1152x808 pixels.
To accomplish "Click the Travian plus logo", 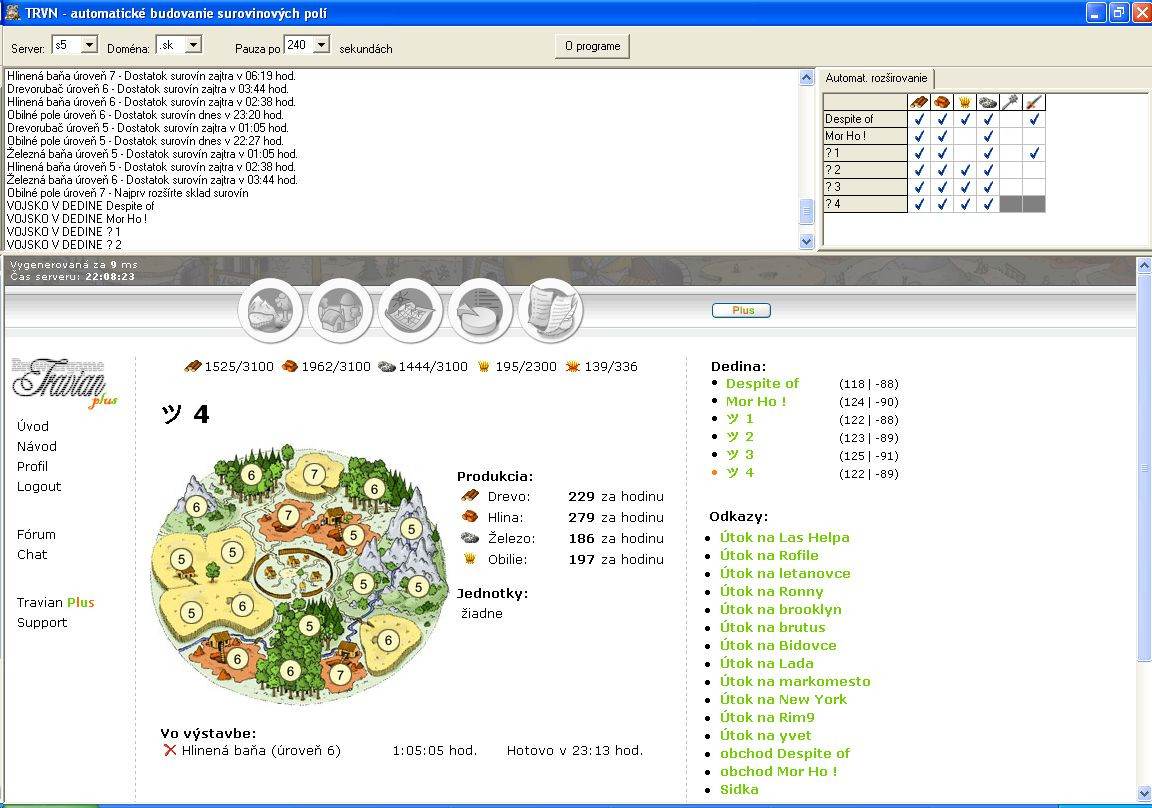I will click(64, 382).
